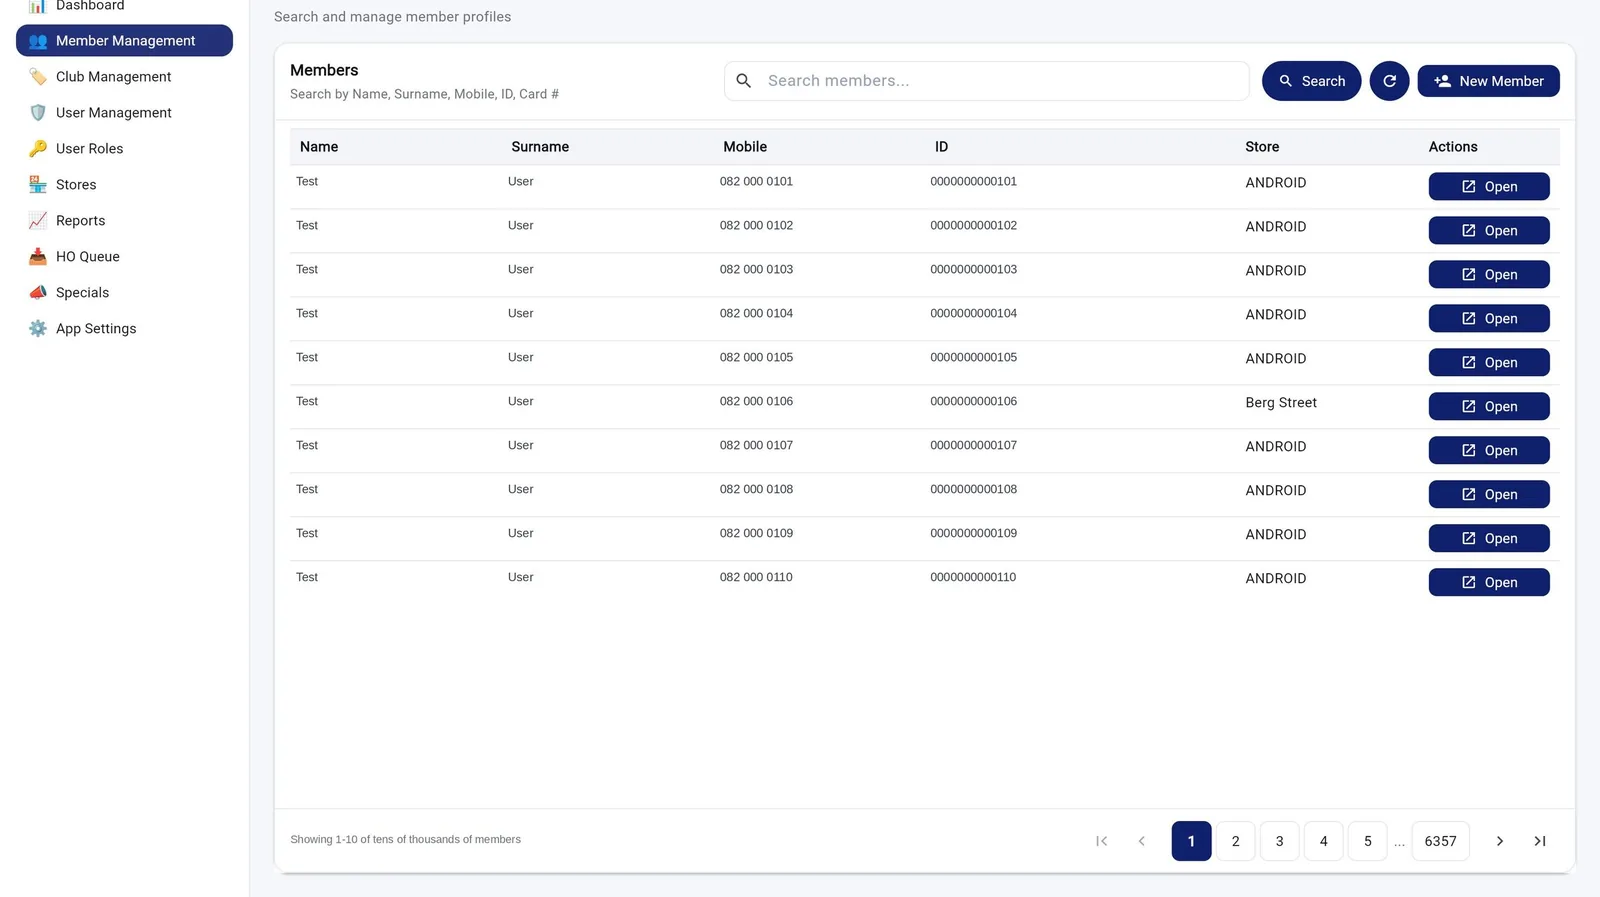Open member with ID 0000000000101

click(1489, 187)
